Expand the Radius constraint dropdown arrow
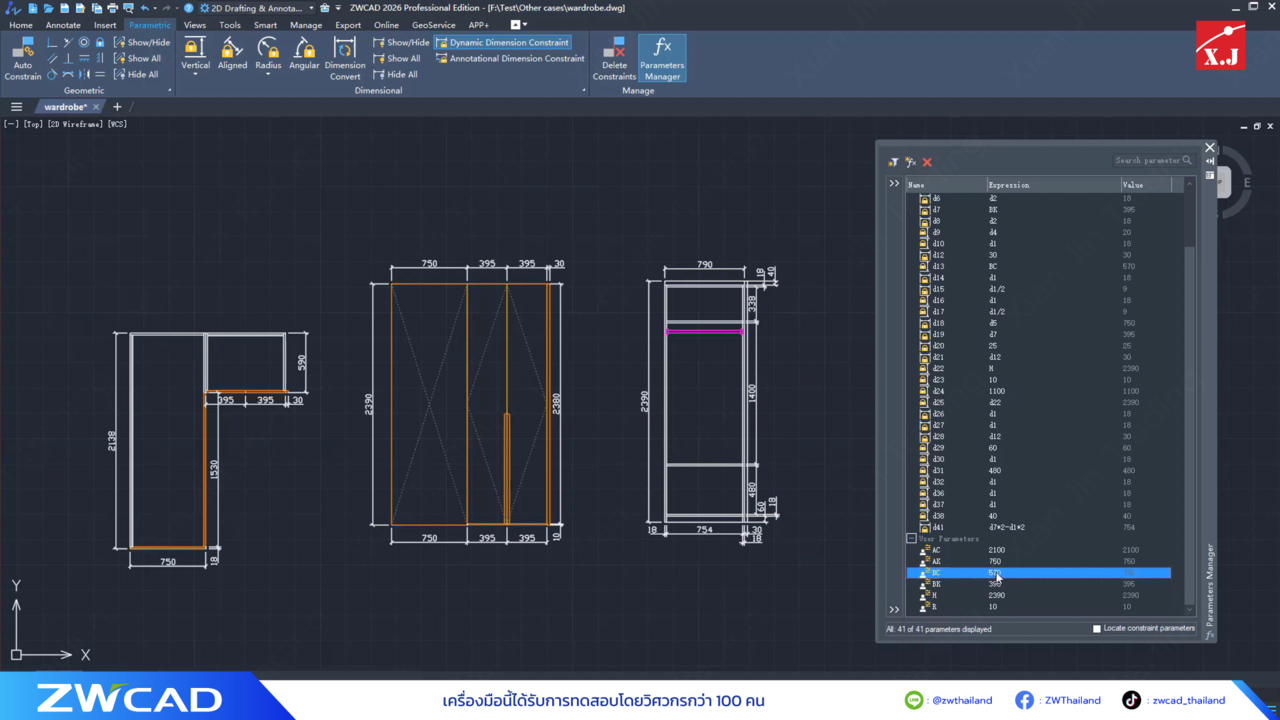Screen dimensions: 1280x720 [268, 75]
